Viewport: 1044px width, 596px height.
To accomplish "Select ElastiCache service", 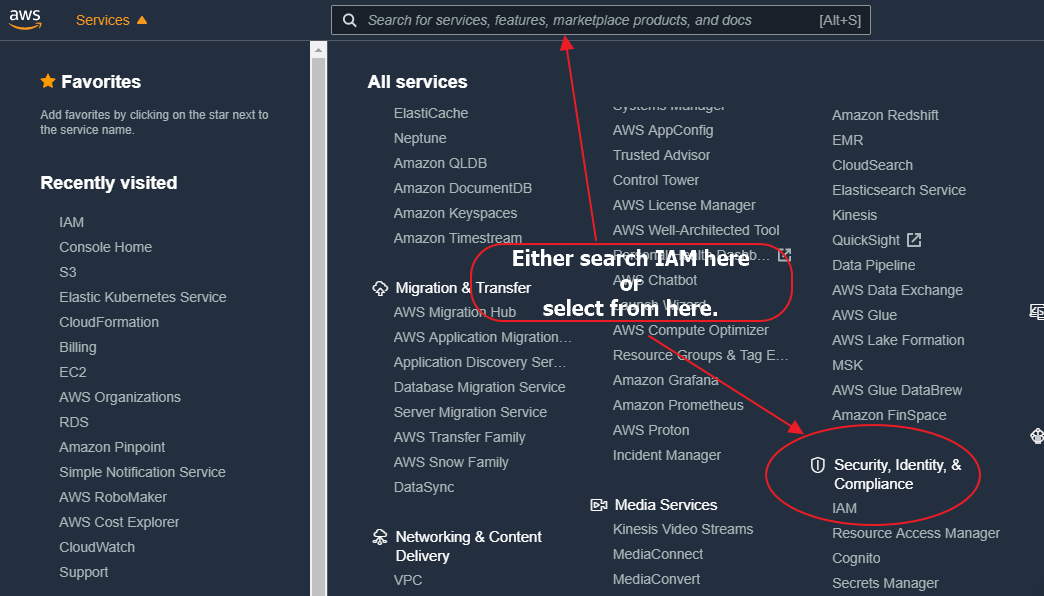I will click(431, 113).
